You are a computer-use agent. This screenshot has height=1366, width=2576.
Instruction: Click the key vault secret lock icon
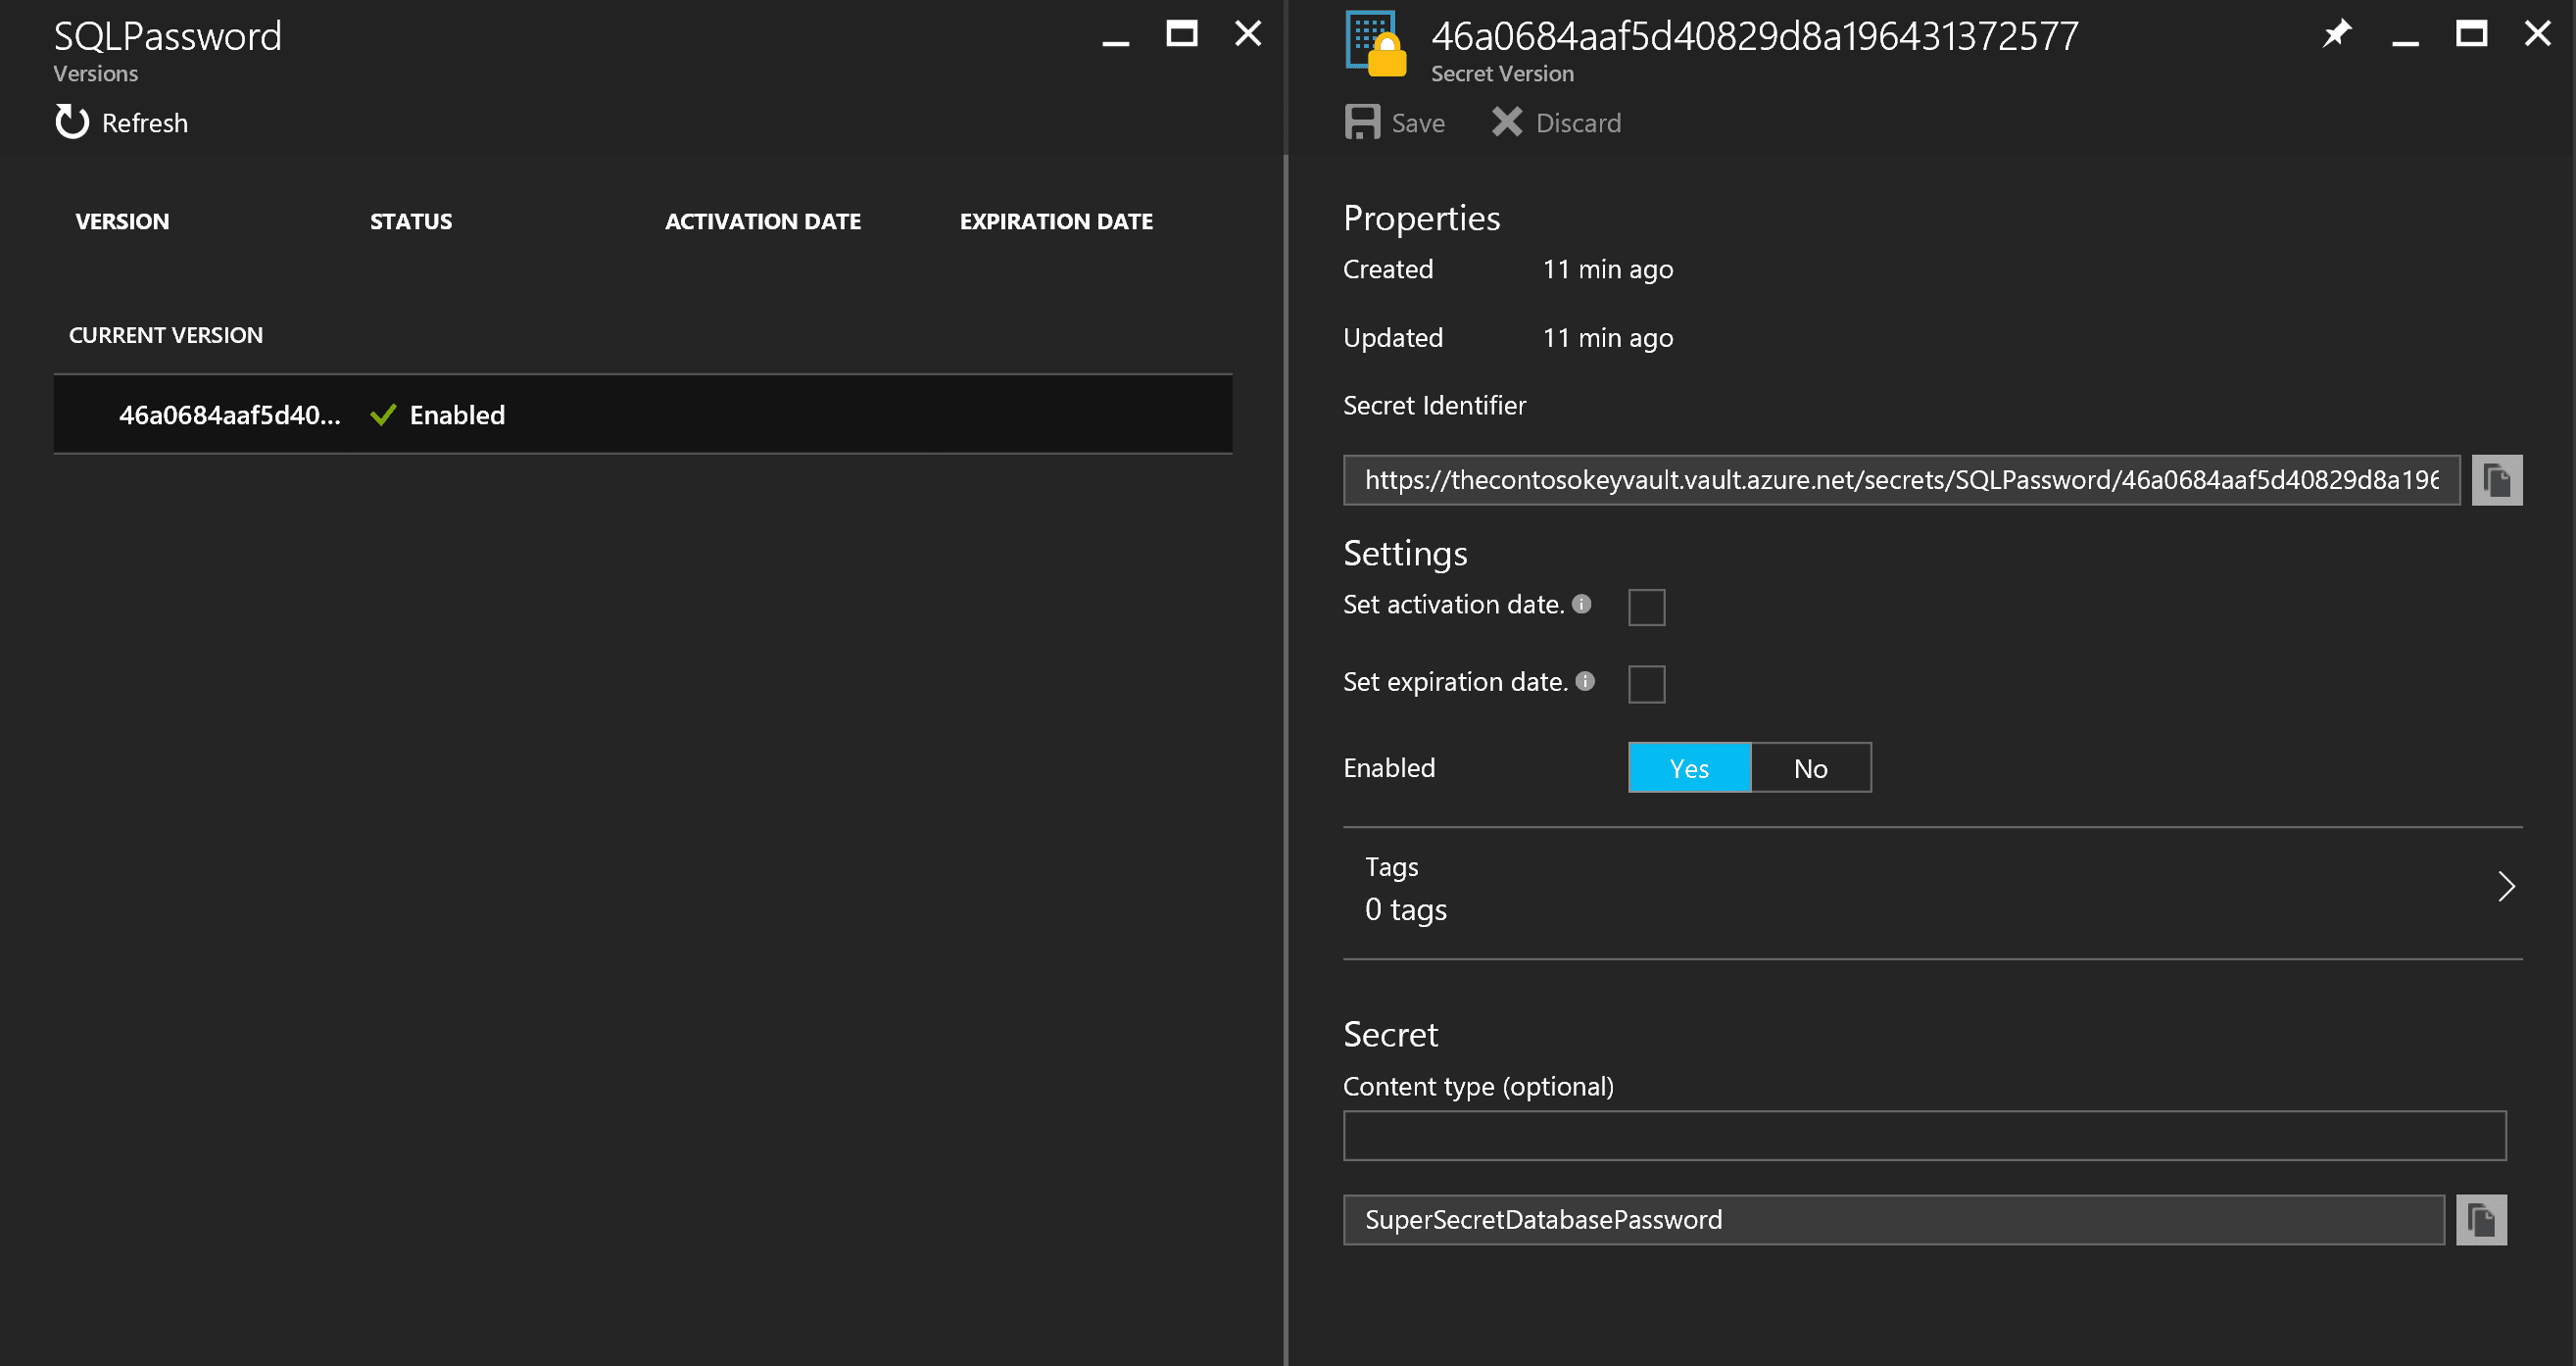1376,43
